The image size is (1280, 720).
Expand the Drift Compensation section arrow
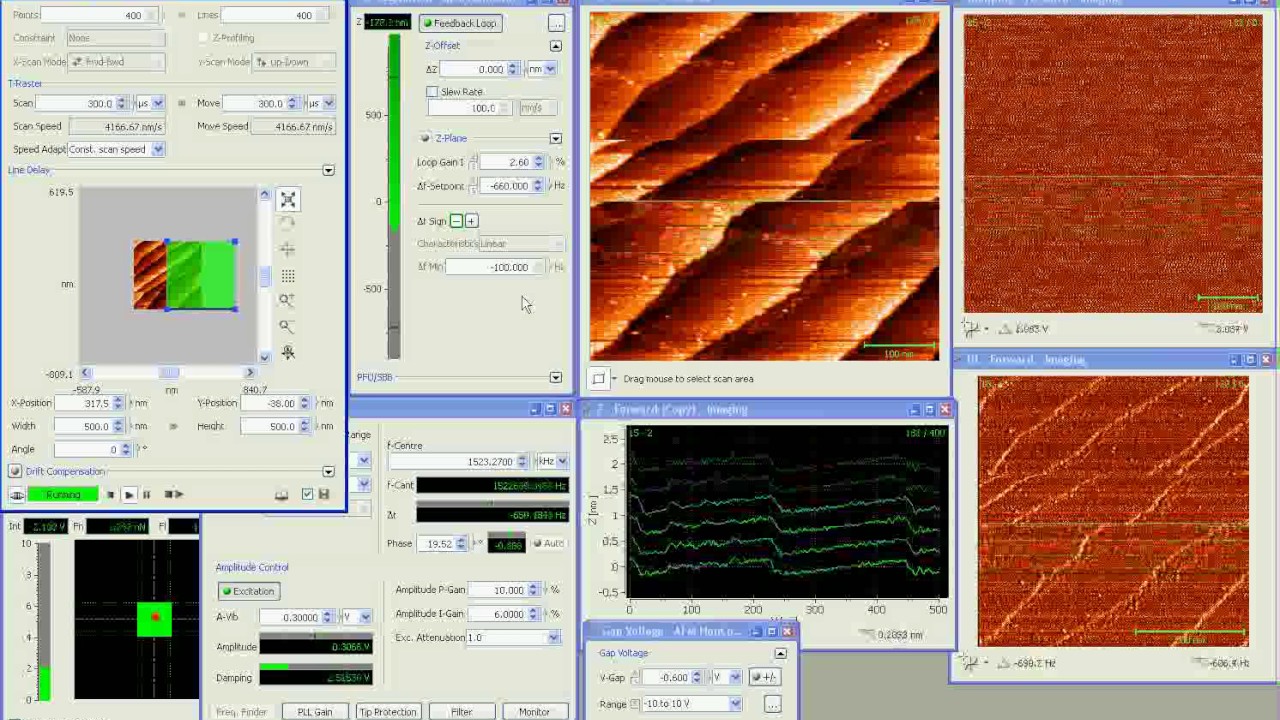[328, 472]
